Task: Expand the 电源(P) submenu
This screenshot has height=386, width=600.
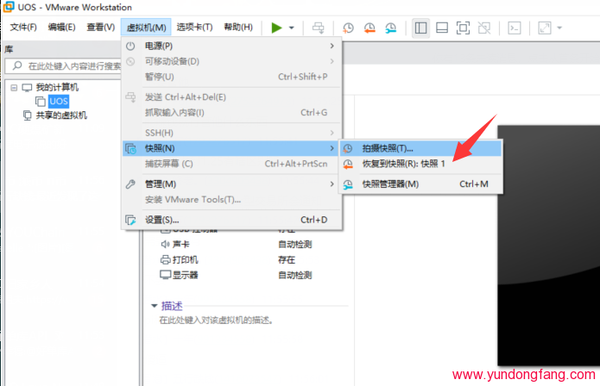Action: click(x=232, y=46)
